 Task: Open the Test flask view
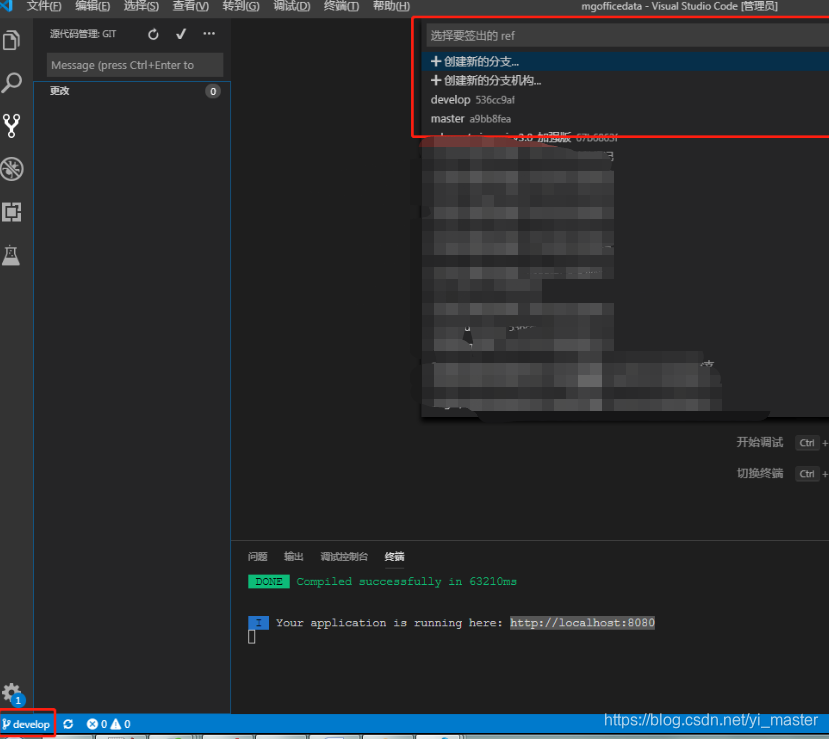(x=11, y=255)
